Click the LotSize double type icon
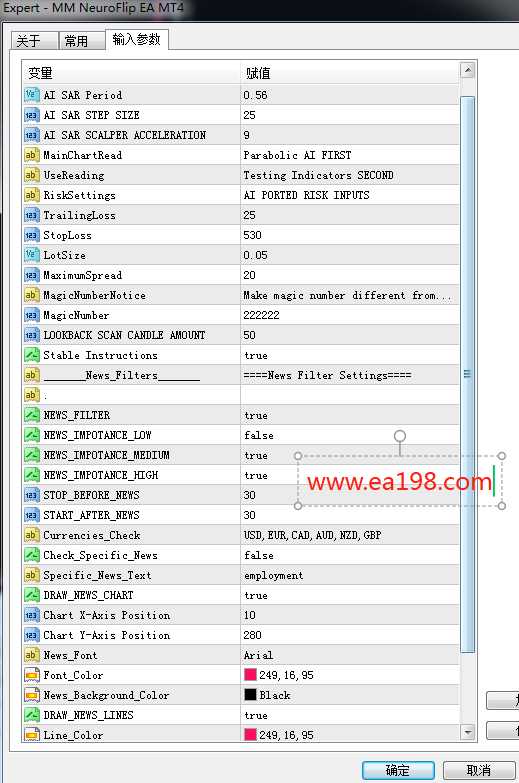This screenshot has width=519, height=783. [31, 255]
